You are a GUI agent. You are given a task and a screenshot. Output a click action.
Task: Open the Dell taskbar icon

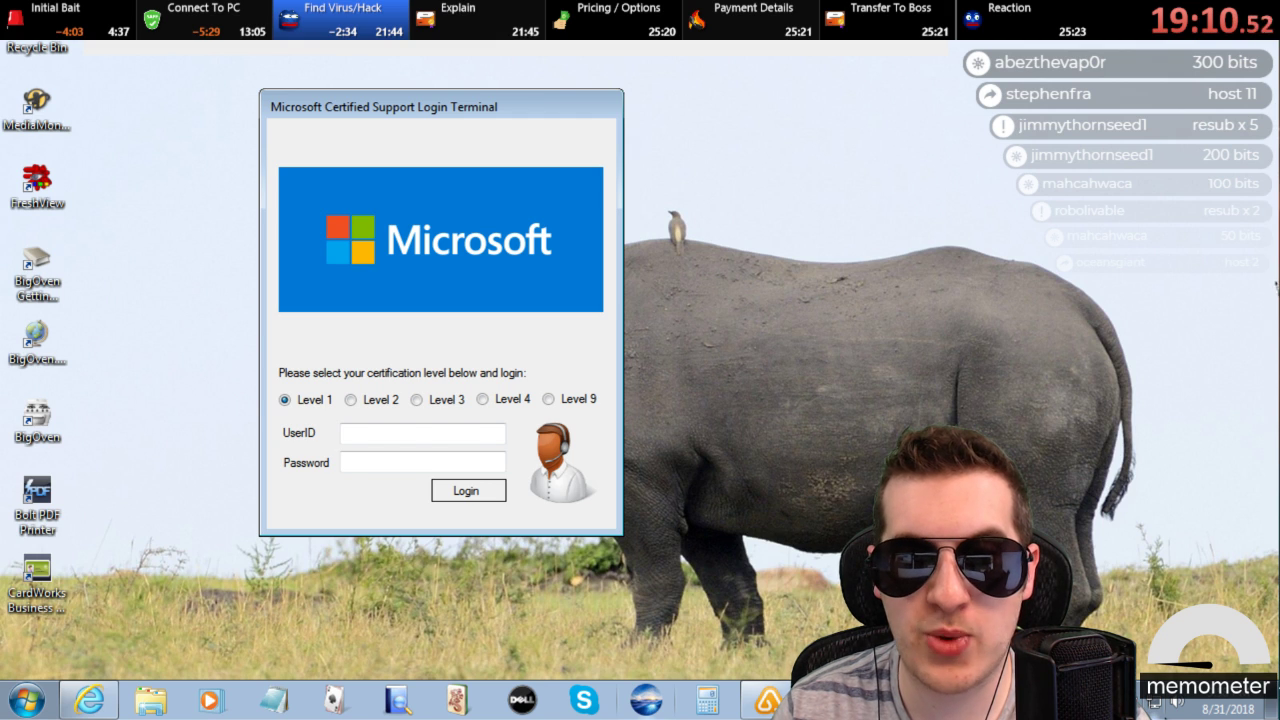521,700
